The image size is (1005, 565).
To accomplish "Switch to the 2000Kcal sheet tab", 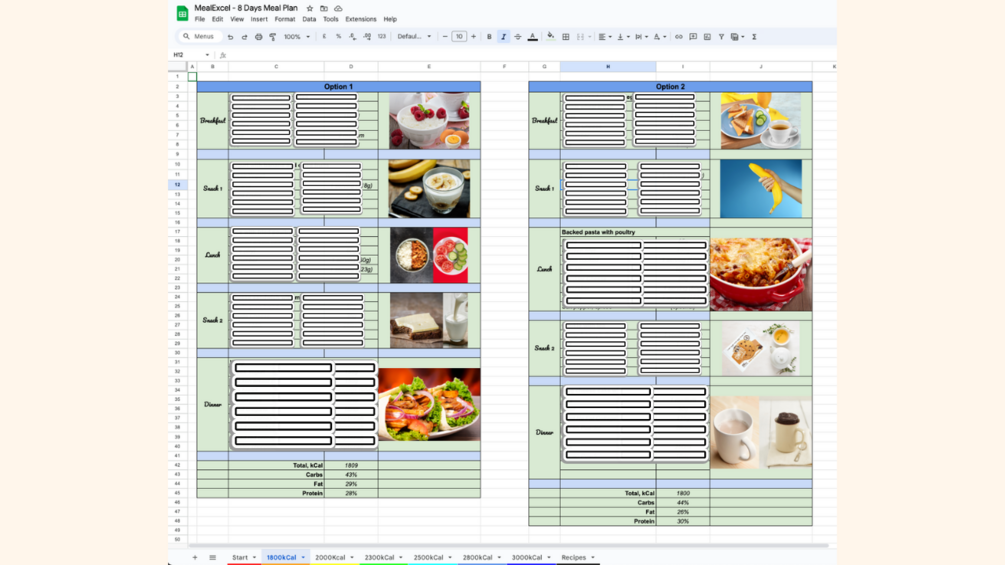I will coord(330,557).
